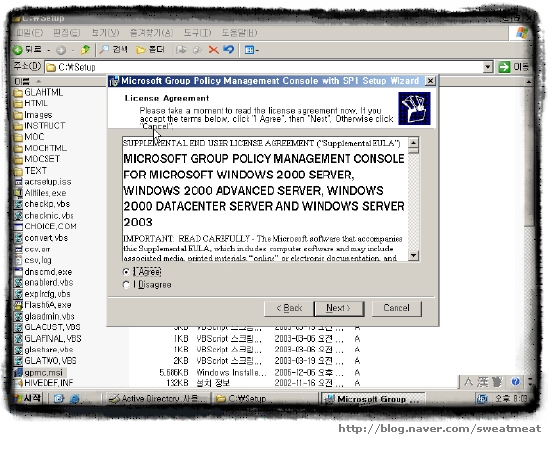This screenshot has width=548, height=450.
Task: Open the 편집(E) menu
Action: [x=66, y=33]
